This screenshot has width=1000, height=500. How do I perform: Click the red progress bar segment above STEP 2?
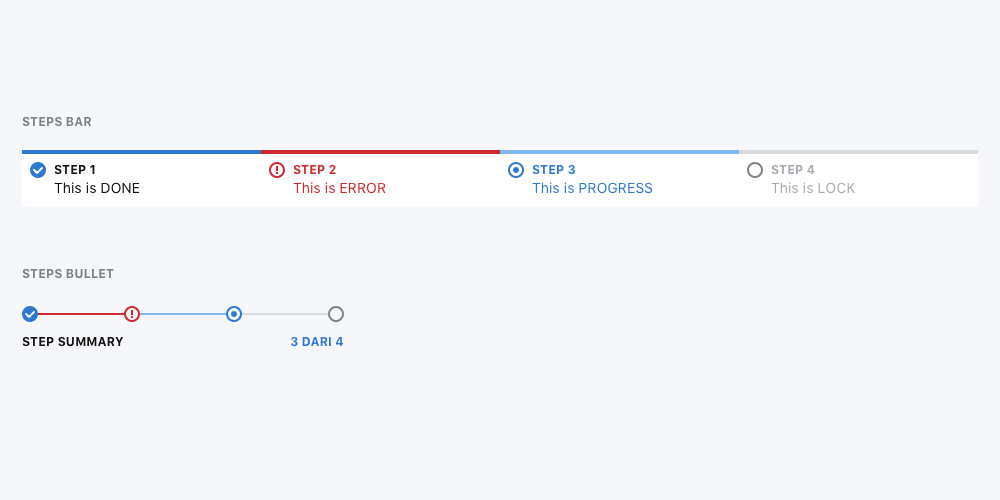pos(380,152)
